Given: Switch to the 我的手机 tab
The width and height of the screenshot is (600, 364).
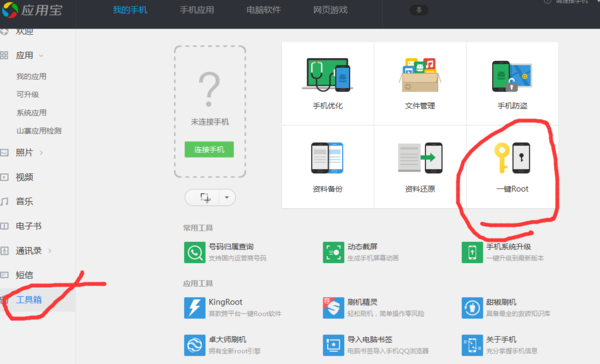Looking at the screenshot, I should click(x=130, y=10).
